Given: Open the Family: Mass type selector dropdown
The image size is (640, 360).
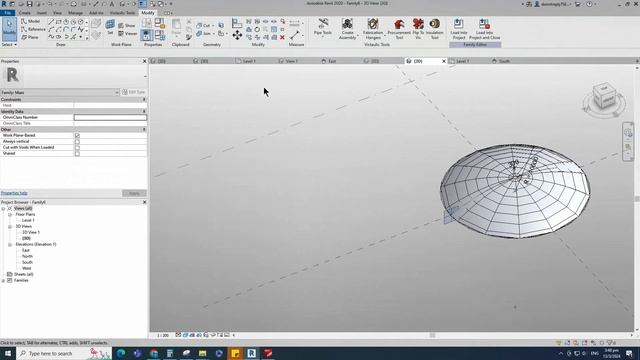Looking at the screenshot, I should pos(60,92).
